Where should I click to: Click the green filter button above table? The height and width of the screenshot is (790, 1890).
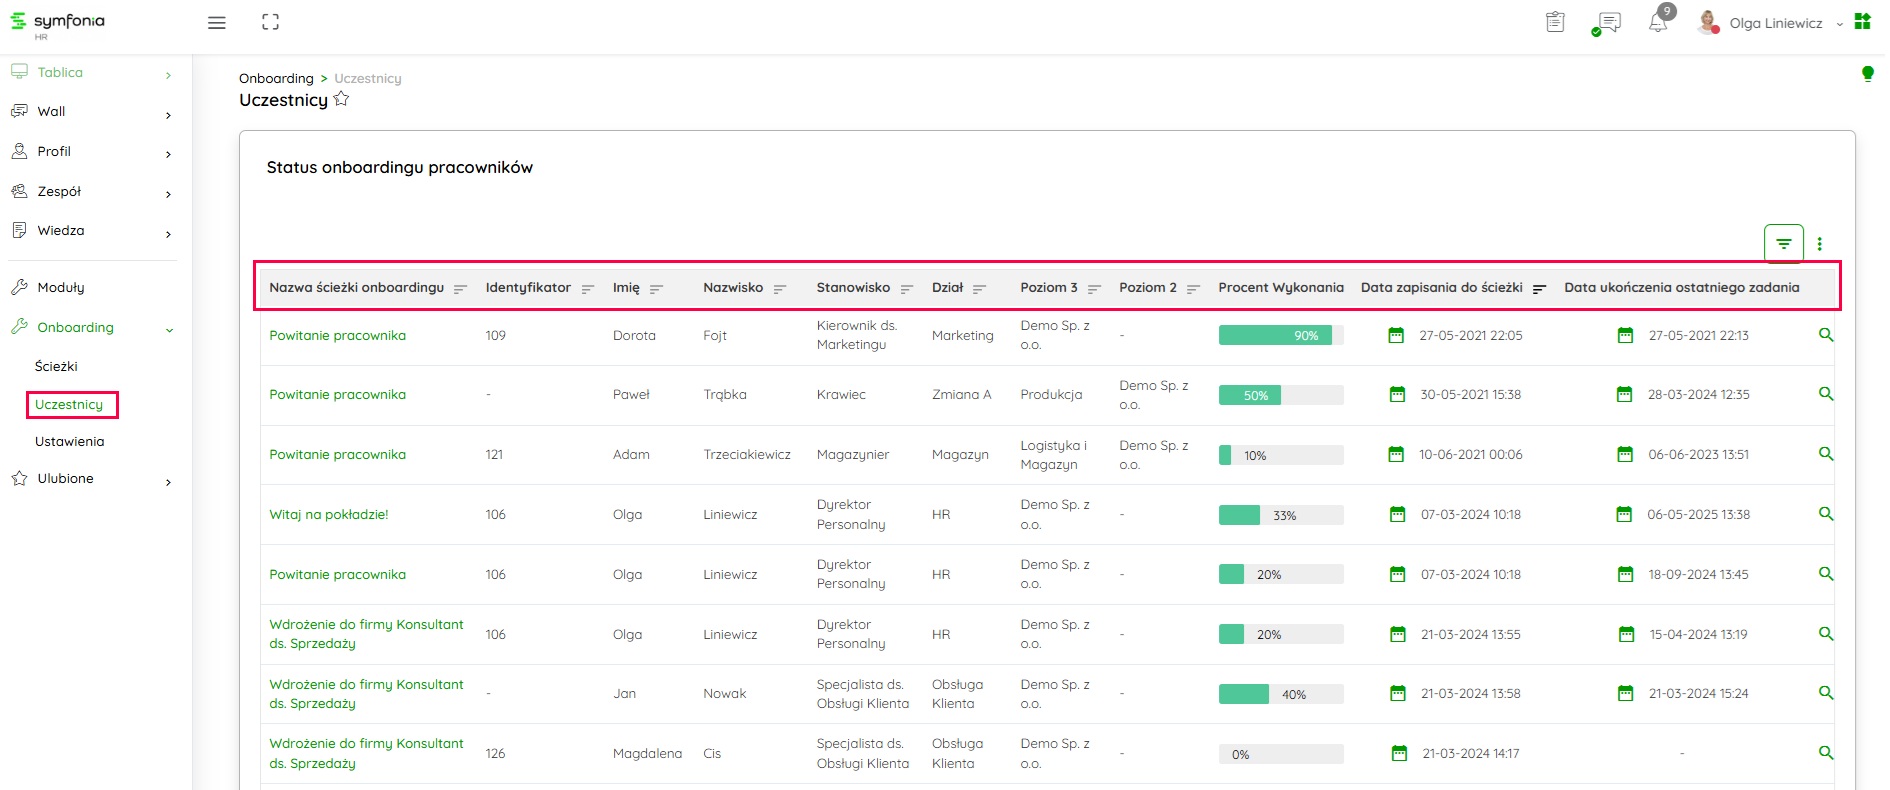tap(1783, 243)
